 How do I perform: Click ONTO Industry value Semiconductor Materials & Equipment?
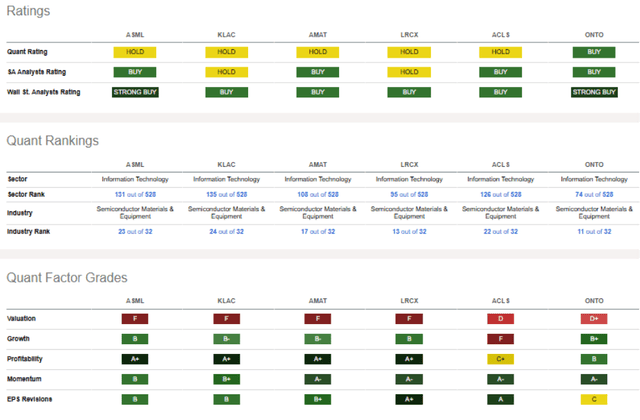[594, 213]
